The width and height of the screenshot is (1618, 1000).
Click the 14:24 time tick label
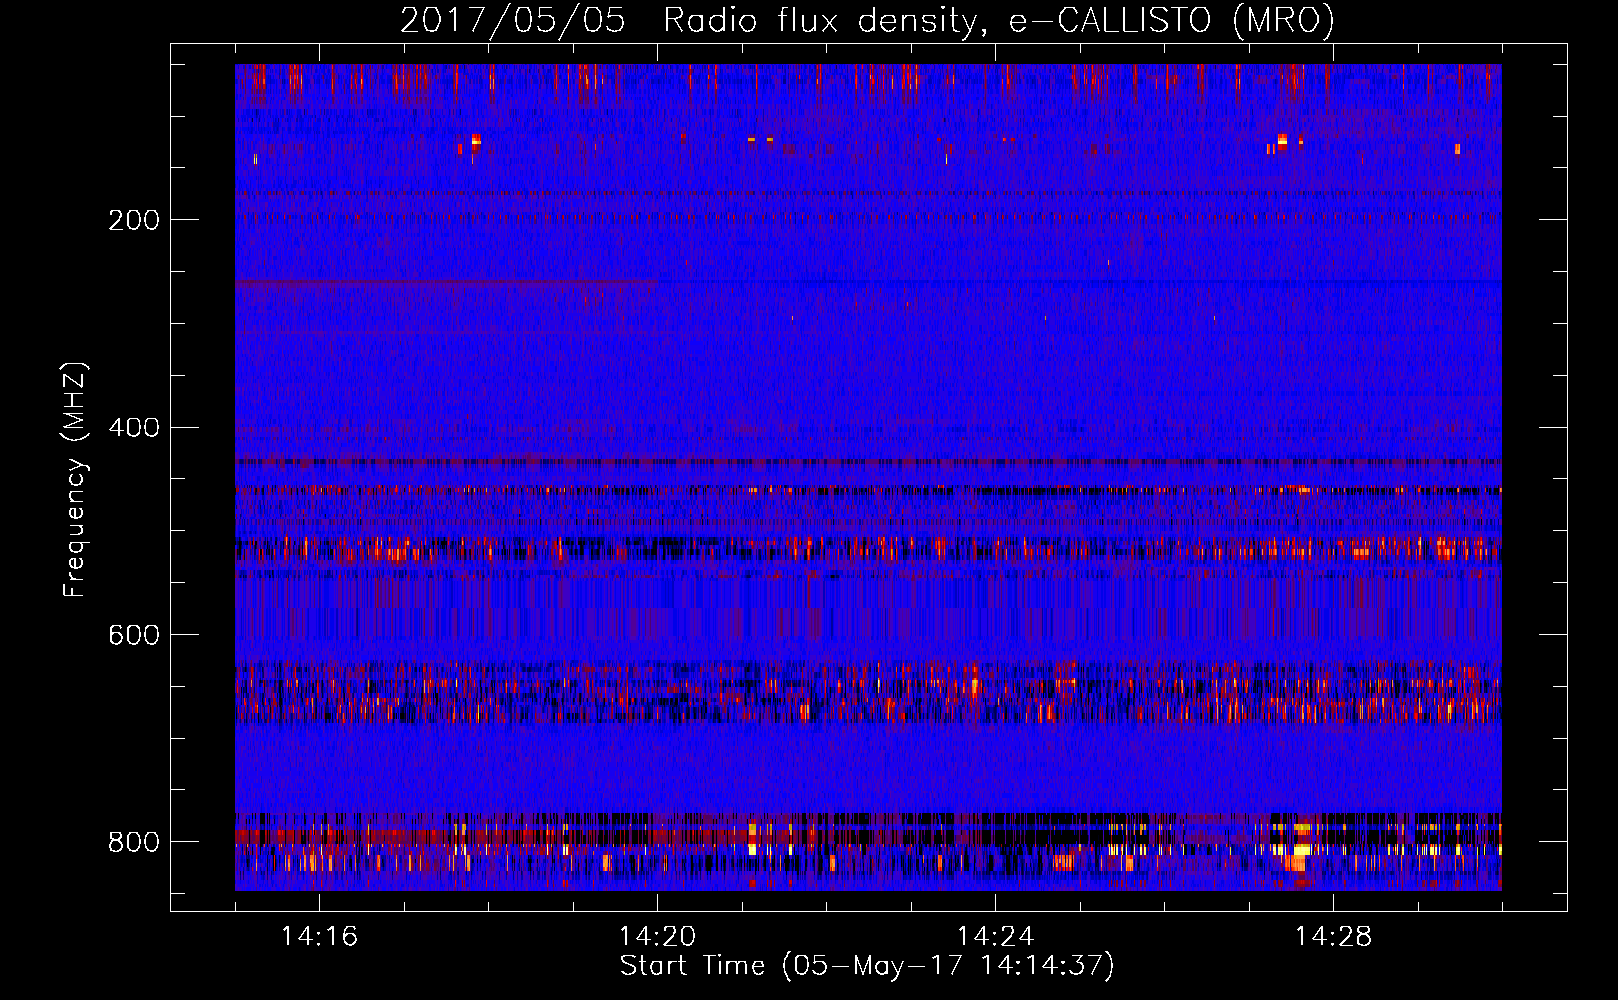(995, 937)
